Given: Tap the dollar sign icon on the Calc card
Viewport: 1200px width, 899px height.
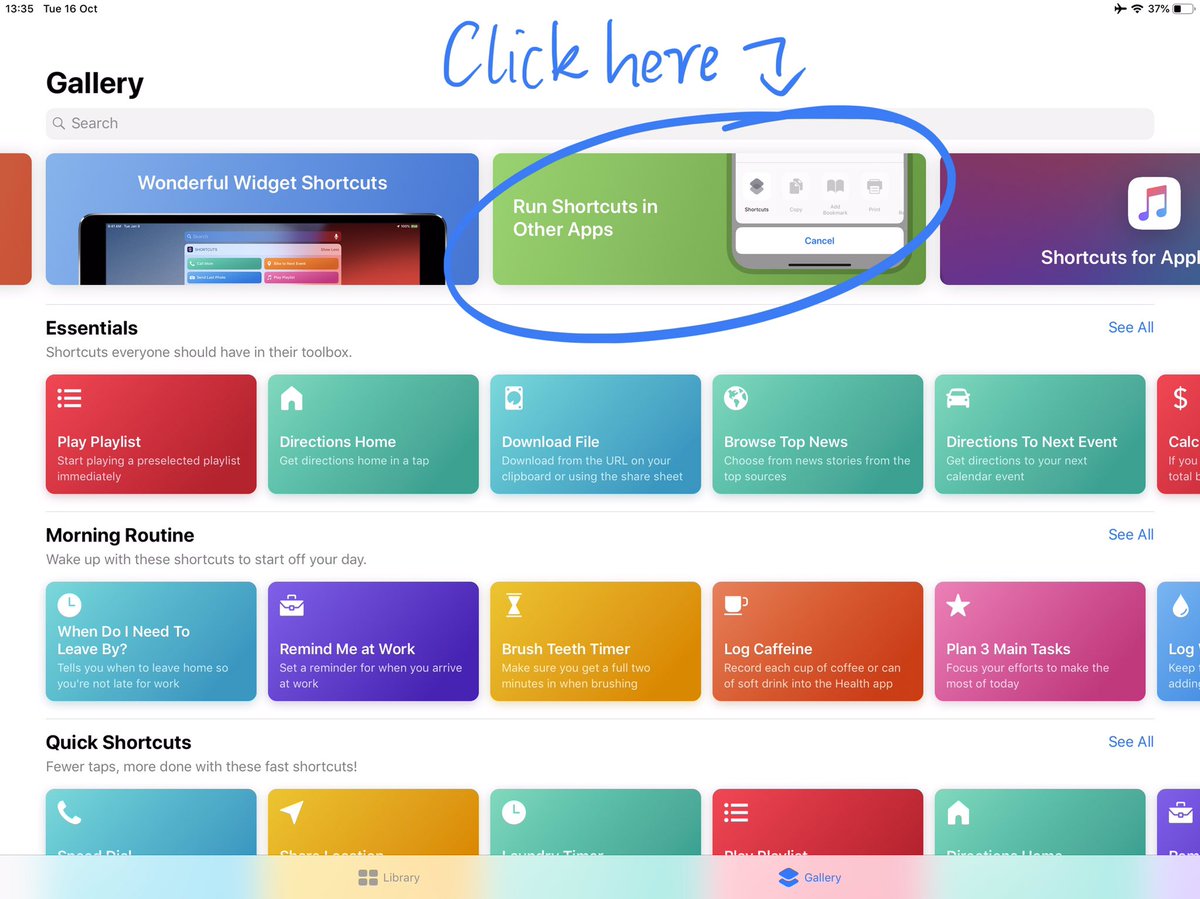Looking at the screenshot, I should coord(1180,398).
